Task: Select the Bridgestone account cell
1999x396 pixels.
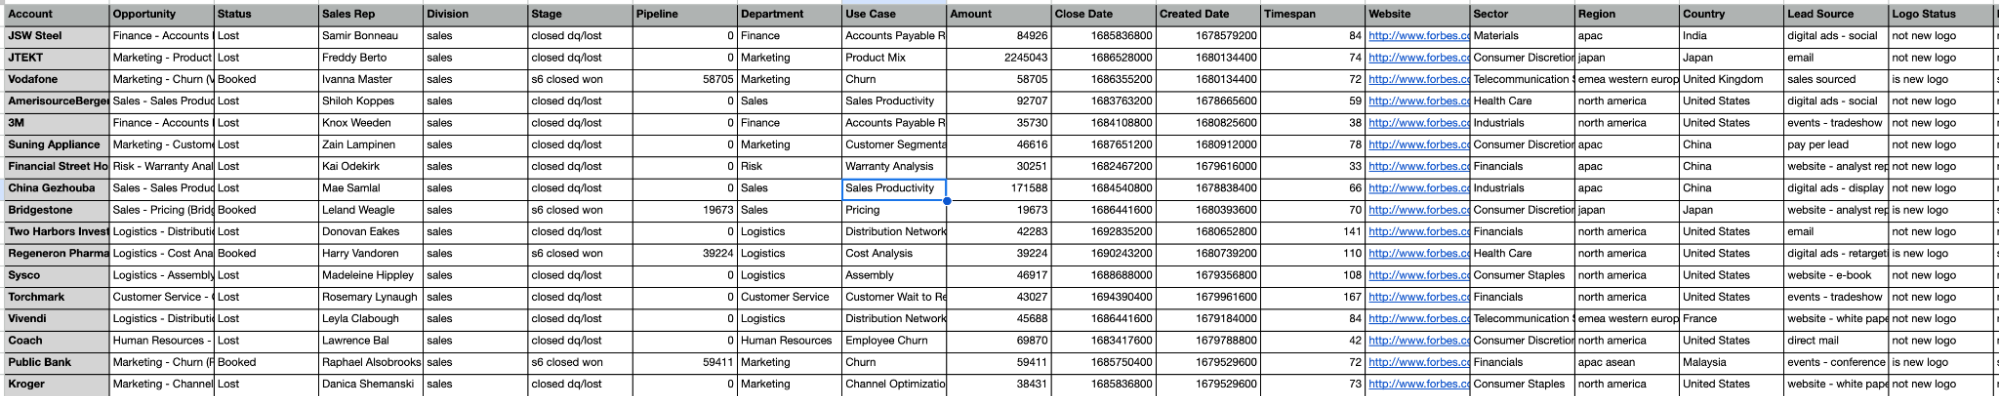Action: coord(56,210)
